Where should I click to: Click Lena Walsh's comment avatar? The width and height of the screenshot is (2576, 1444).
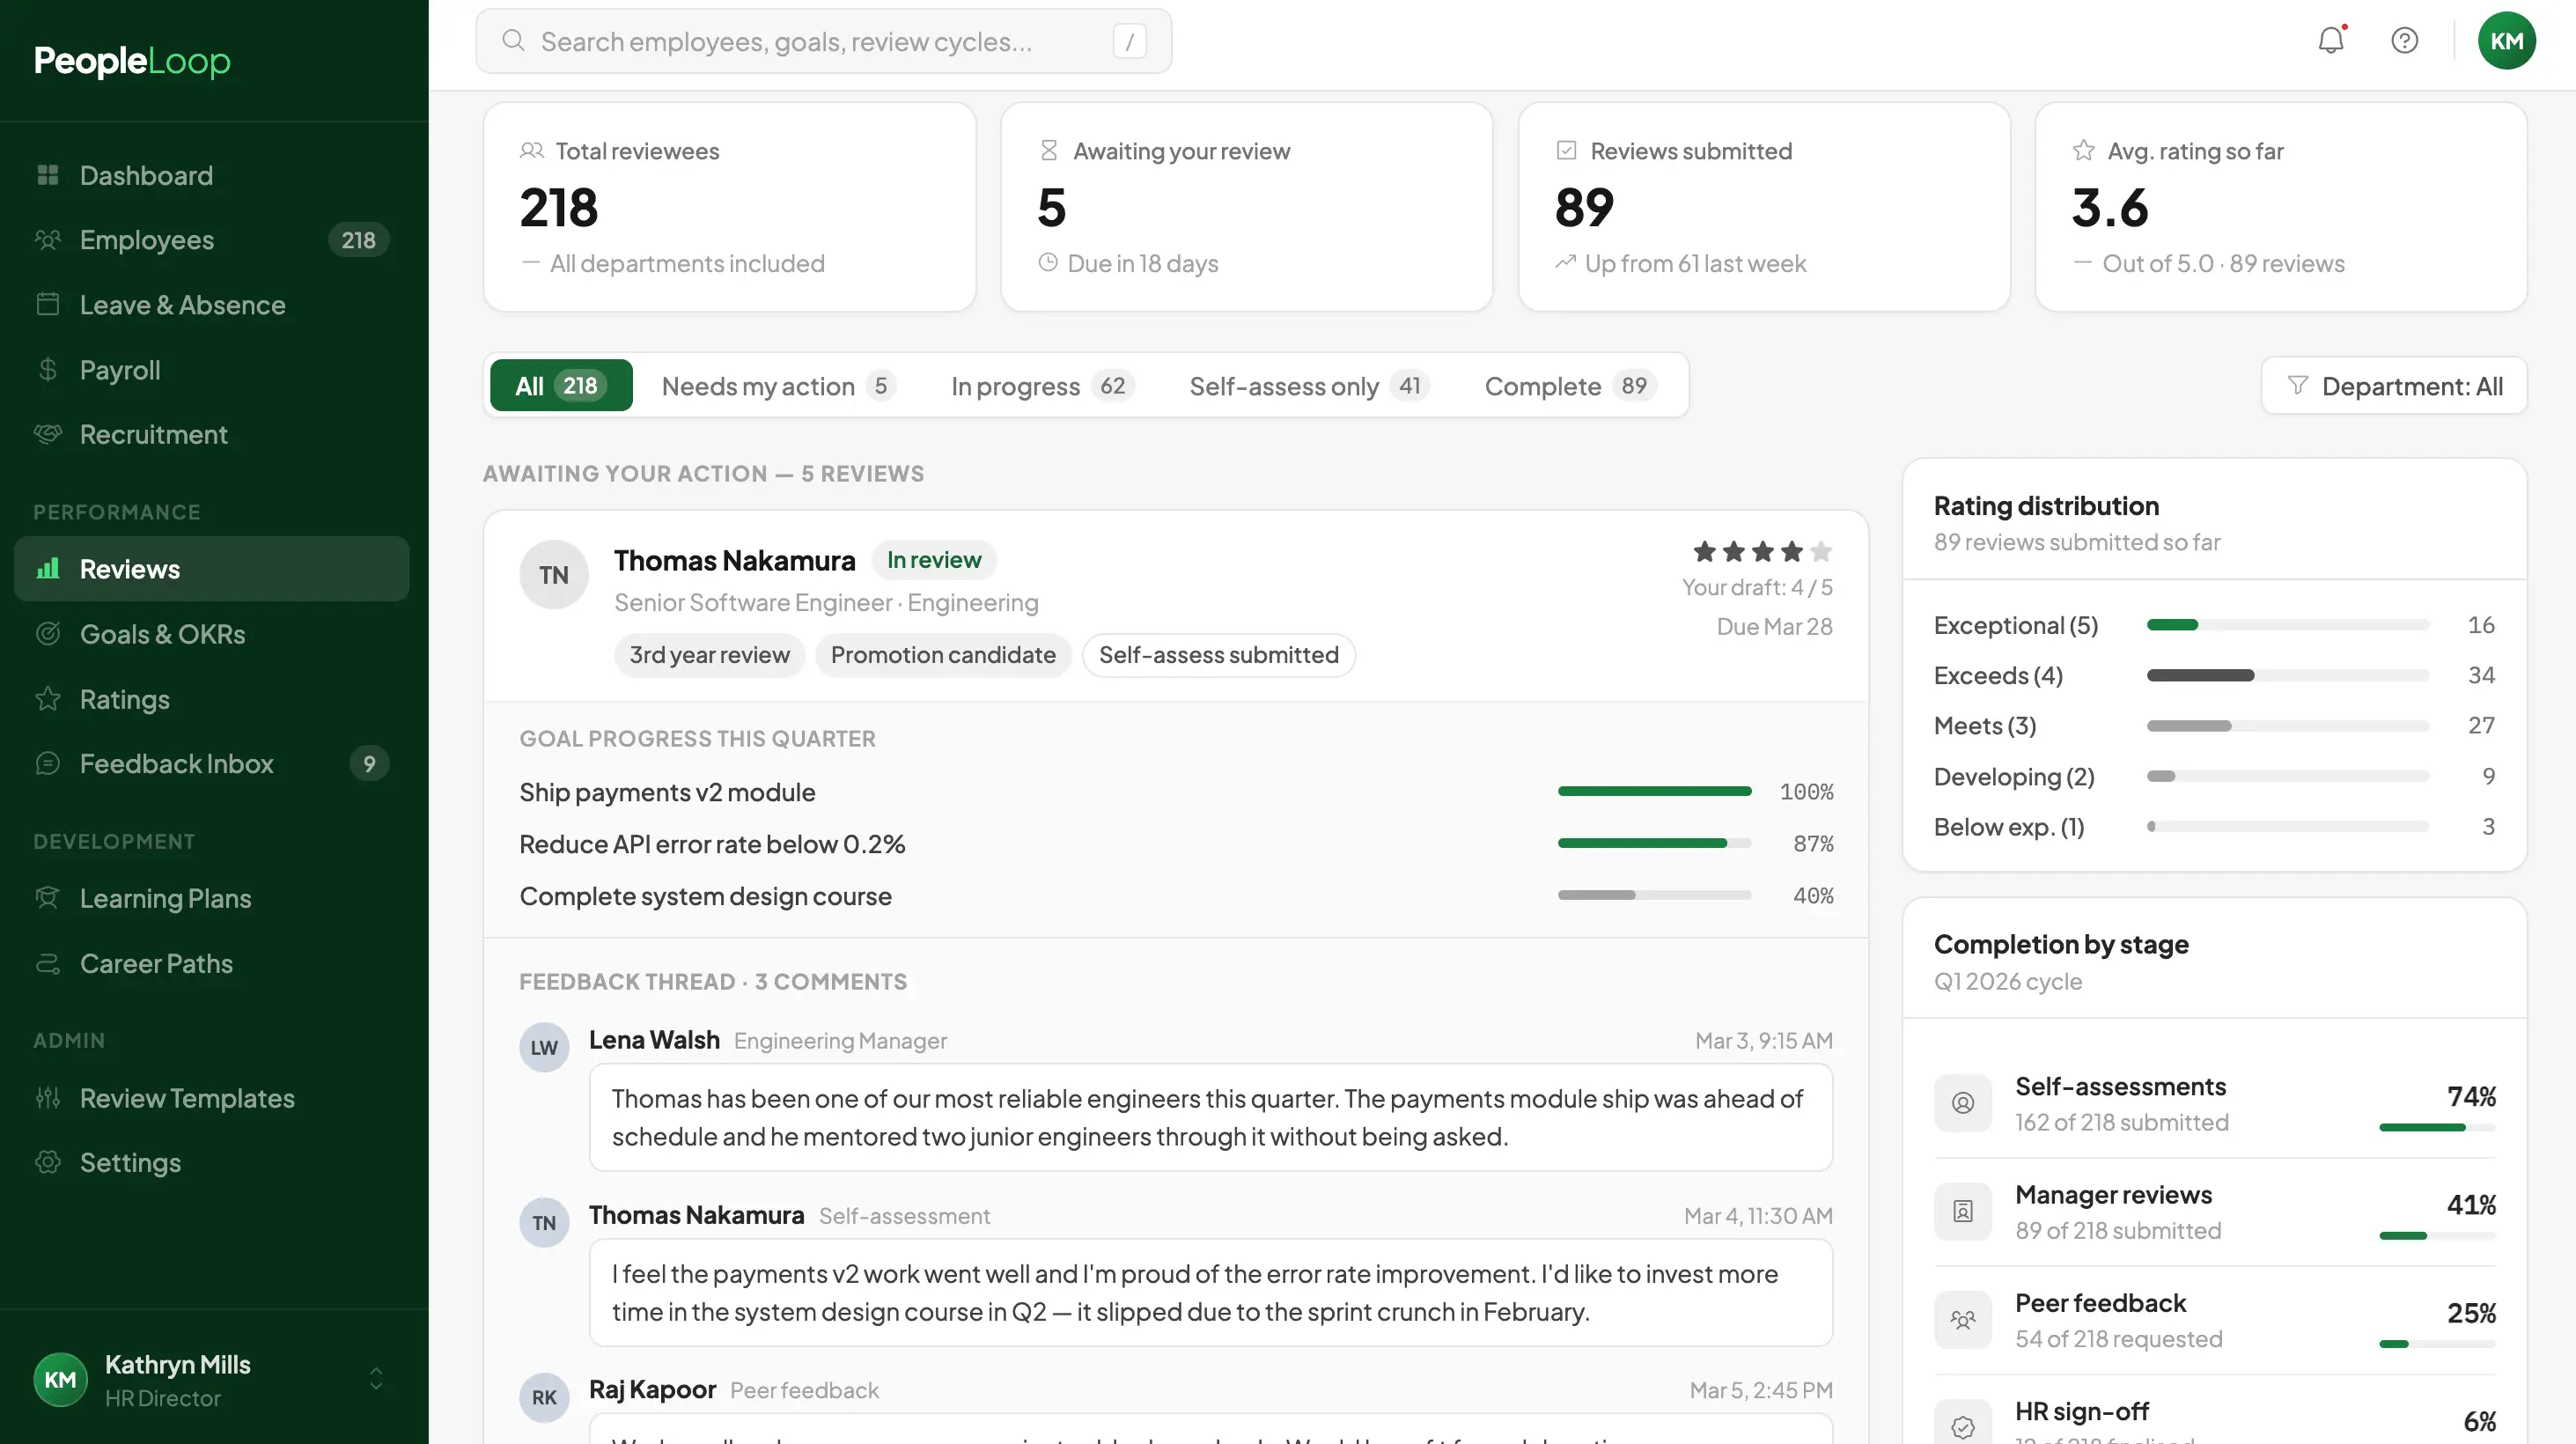tap(544, 1047)
